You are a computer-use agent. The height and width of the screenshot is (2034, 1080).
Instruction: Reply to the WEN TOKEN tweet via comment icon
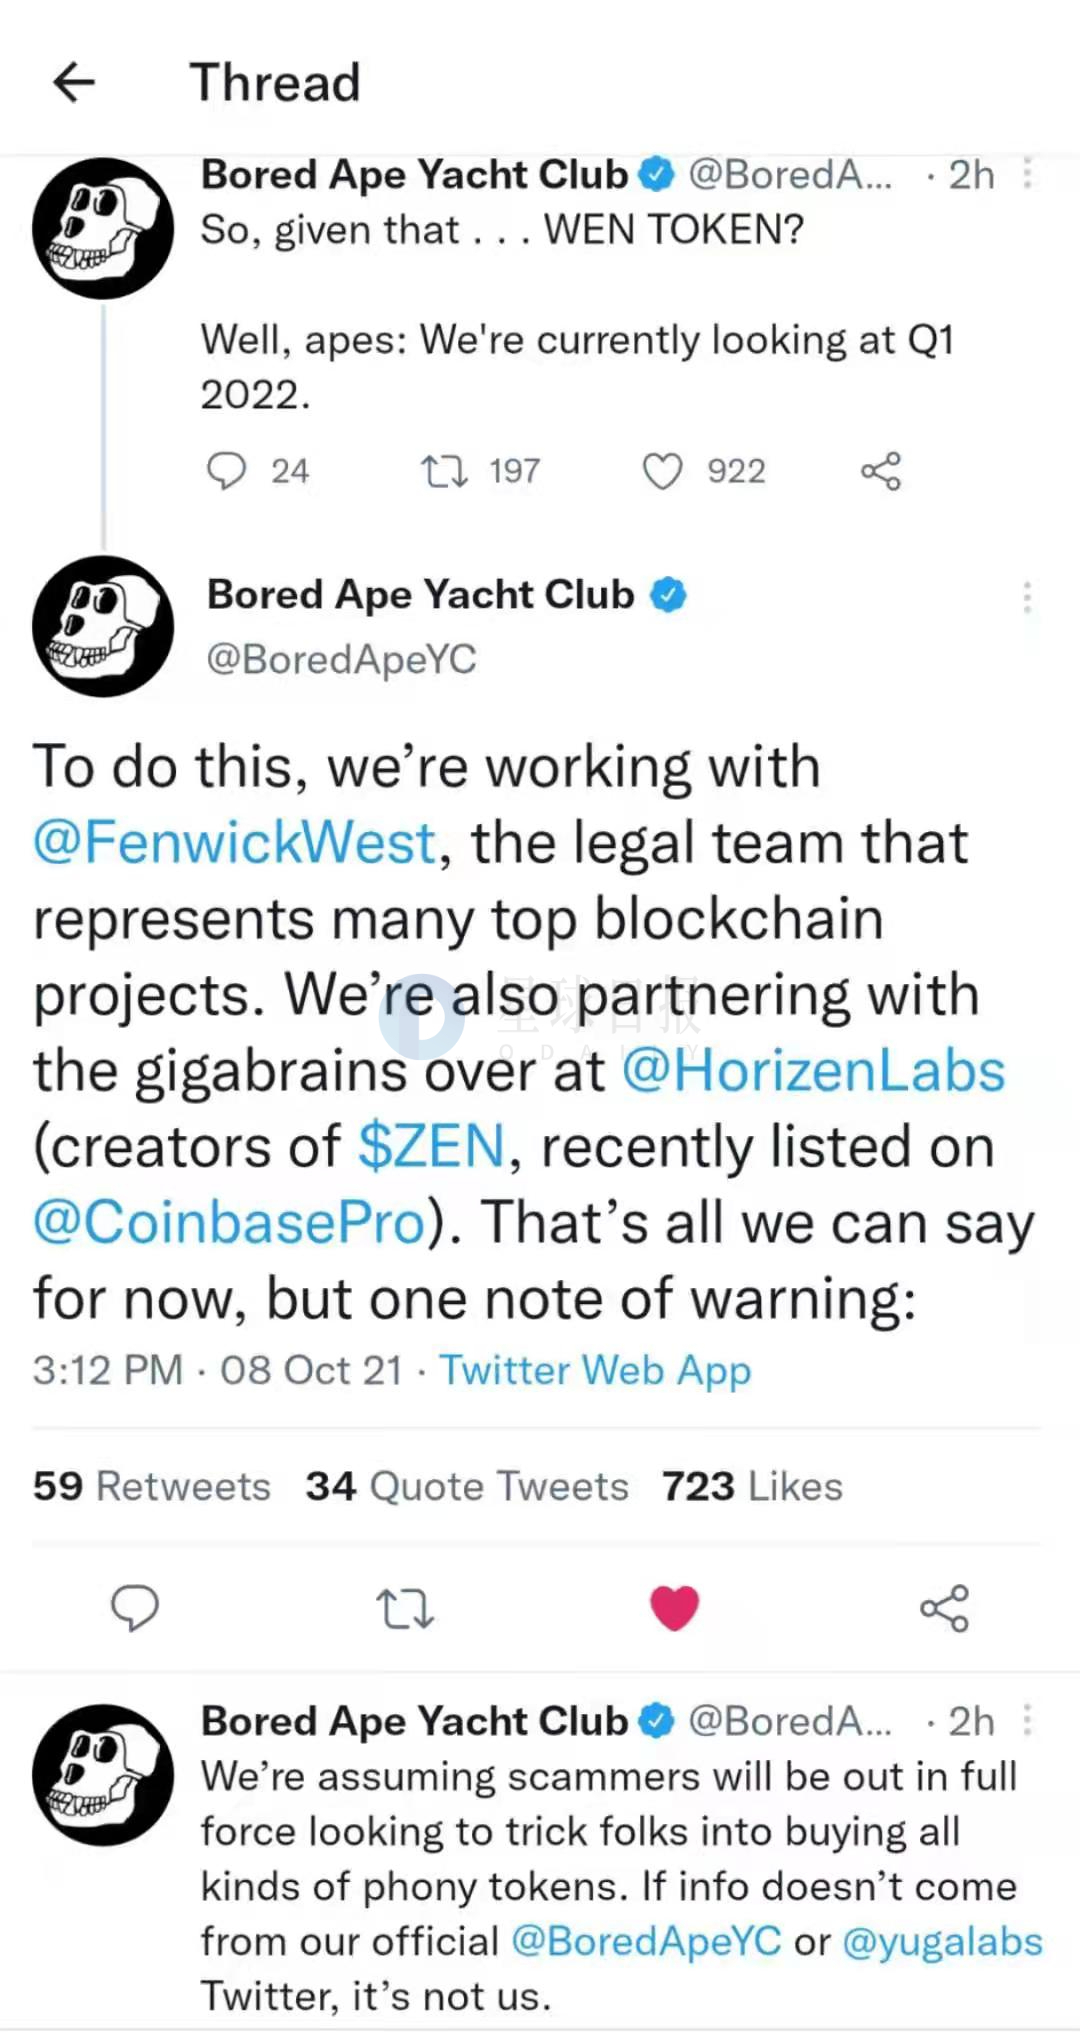click(x=226, y=471)
